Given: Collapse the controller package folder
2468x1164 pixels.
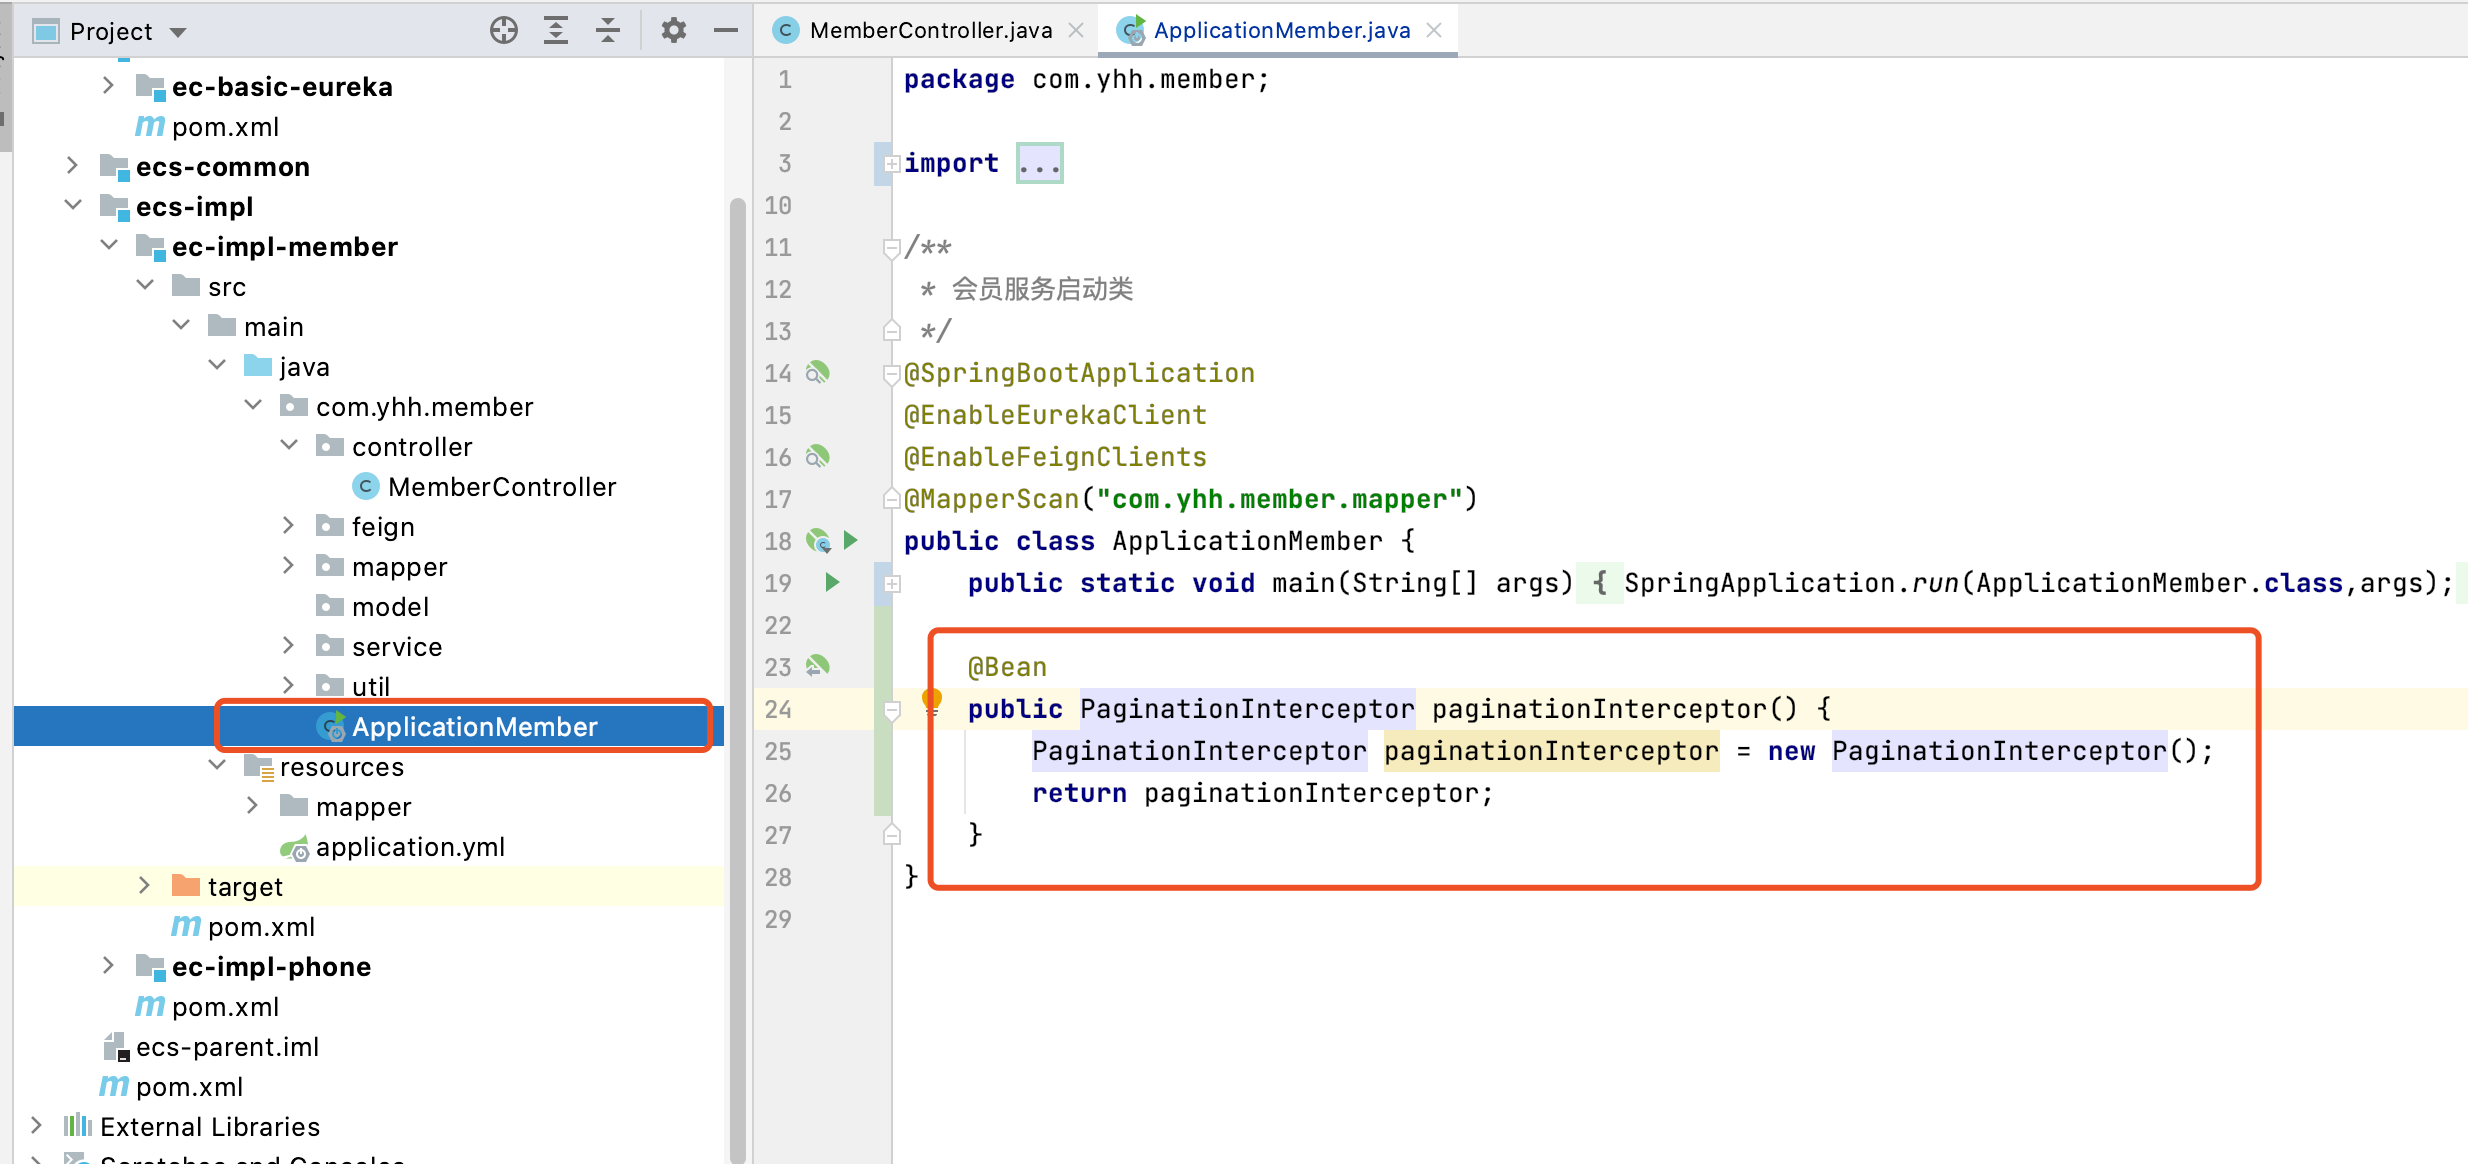Looking at the screenshot, I should point(289,446).
